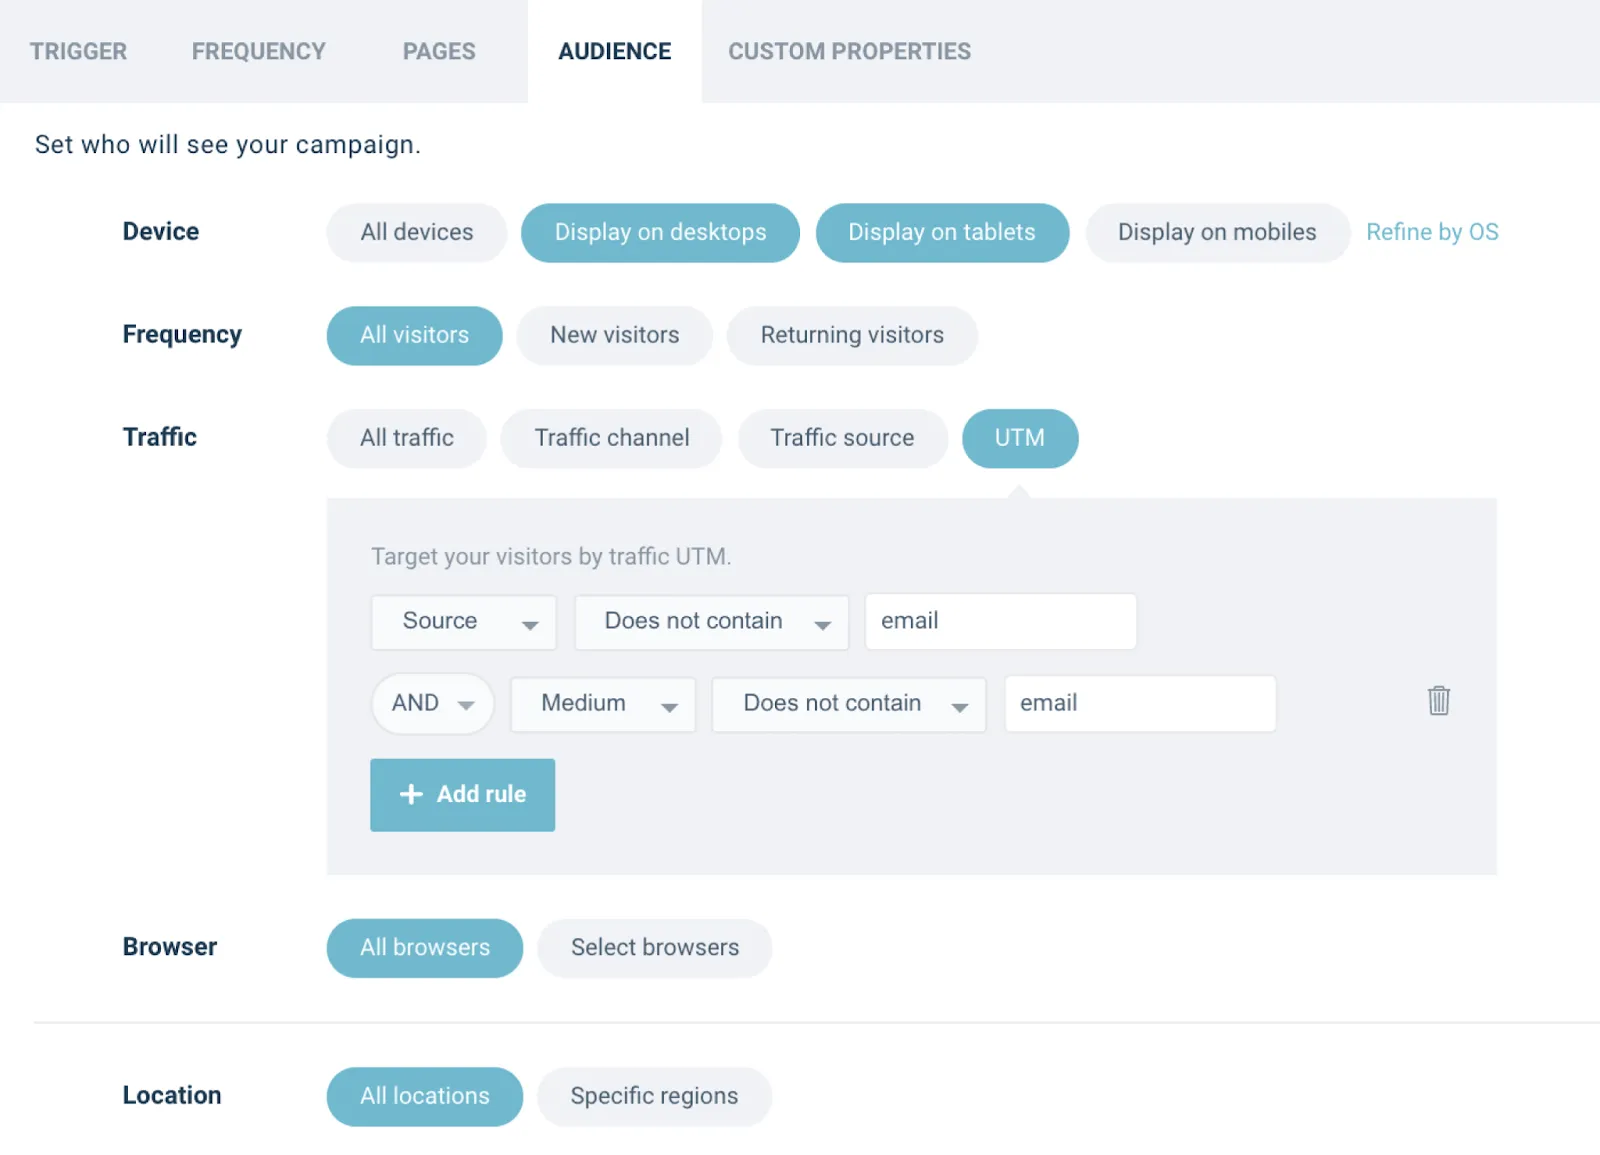Click Add rule button

click(462, 795)
